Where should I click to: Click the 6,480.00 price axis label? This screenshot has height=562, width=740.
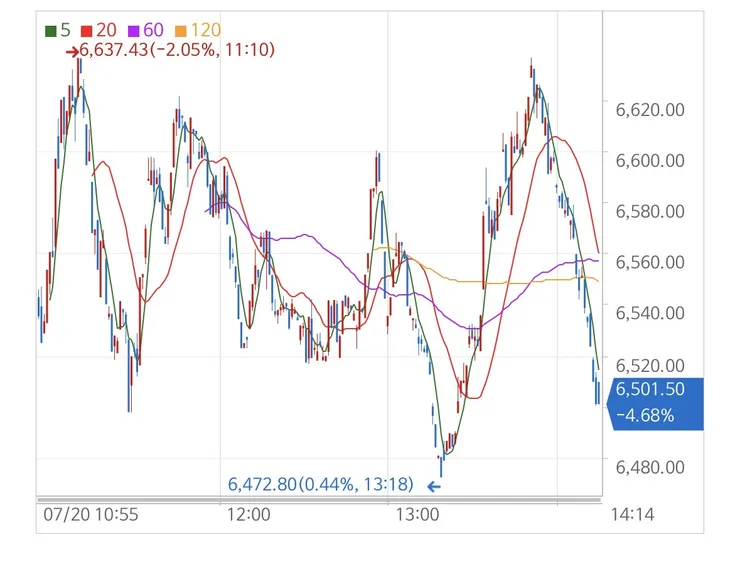[x=650, y=467]
